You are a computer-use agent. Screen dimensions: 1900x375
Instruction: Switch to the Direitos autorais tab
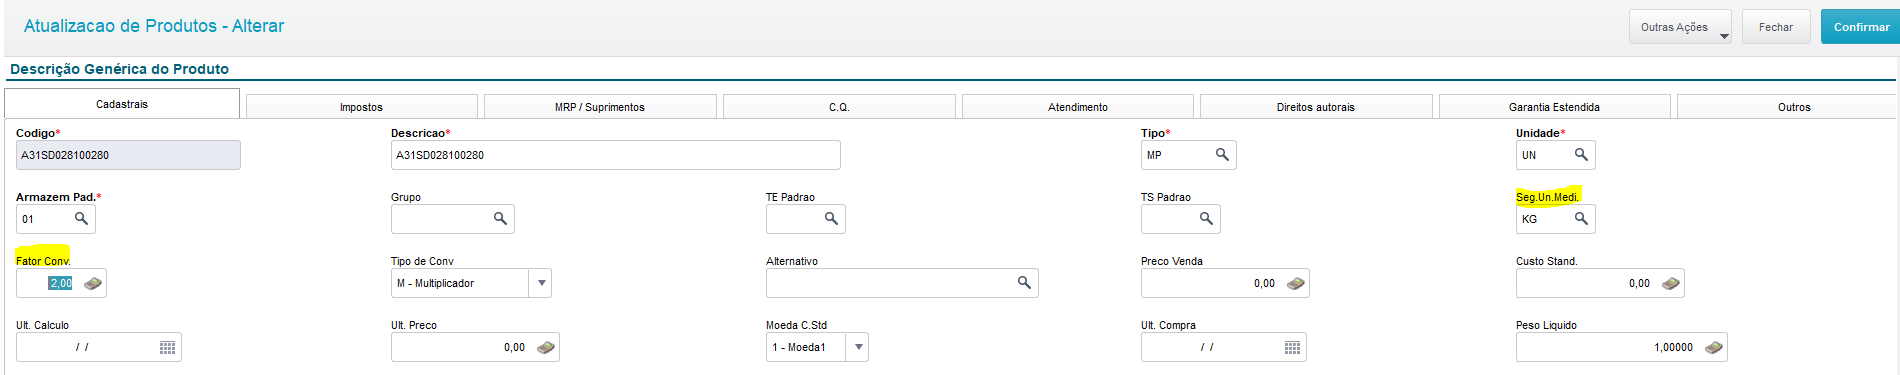1316,107
